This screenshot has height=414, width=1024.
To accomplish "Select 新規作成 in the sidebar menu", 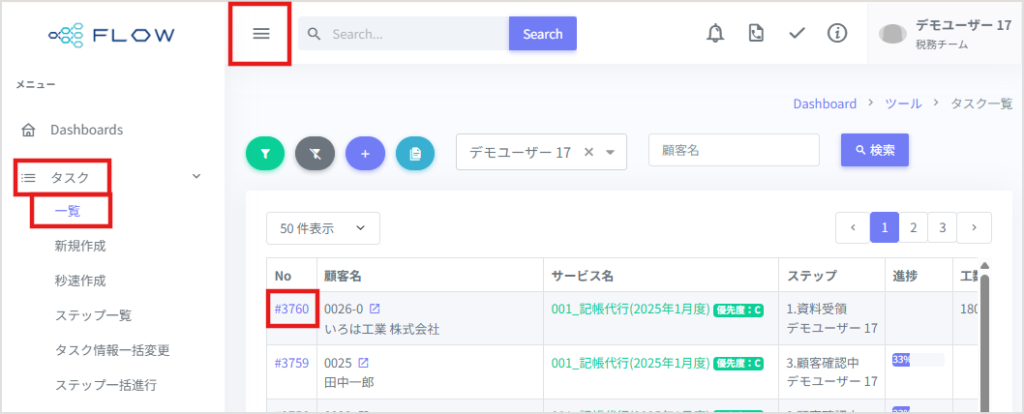I will (80, 246).
